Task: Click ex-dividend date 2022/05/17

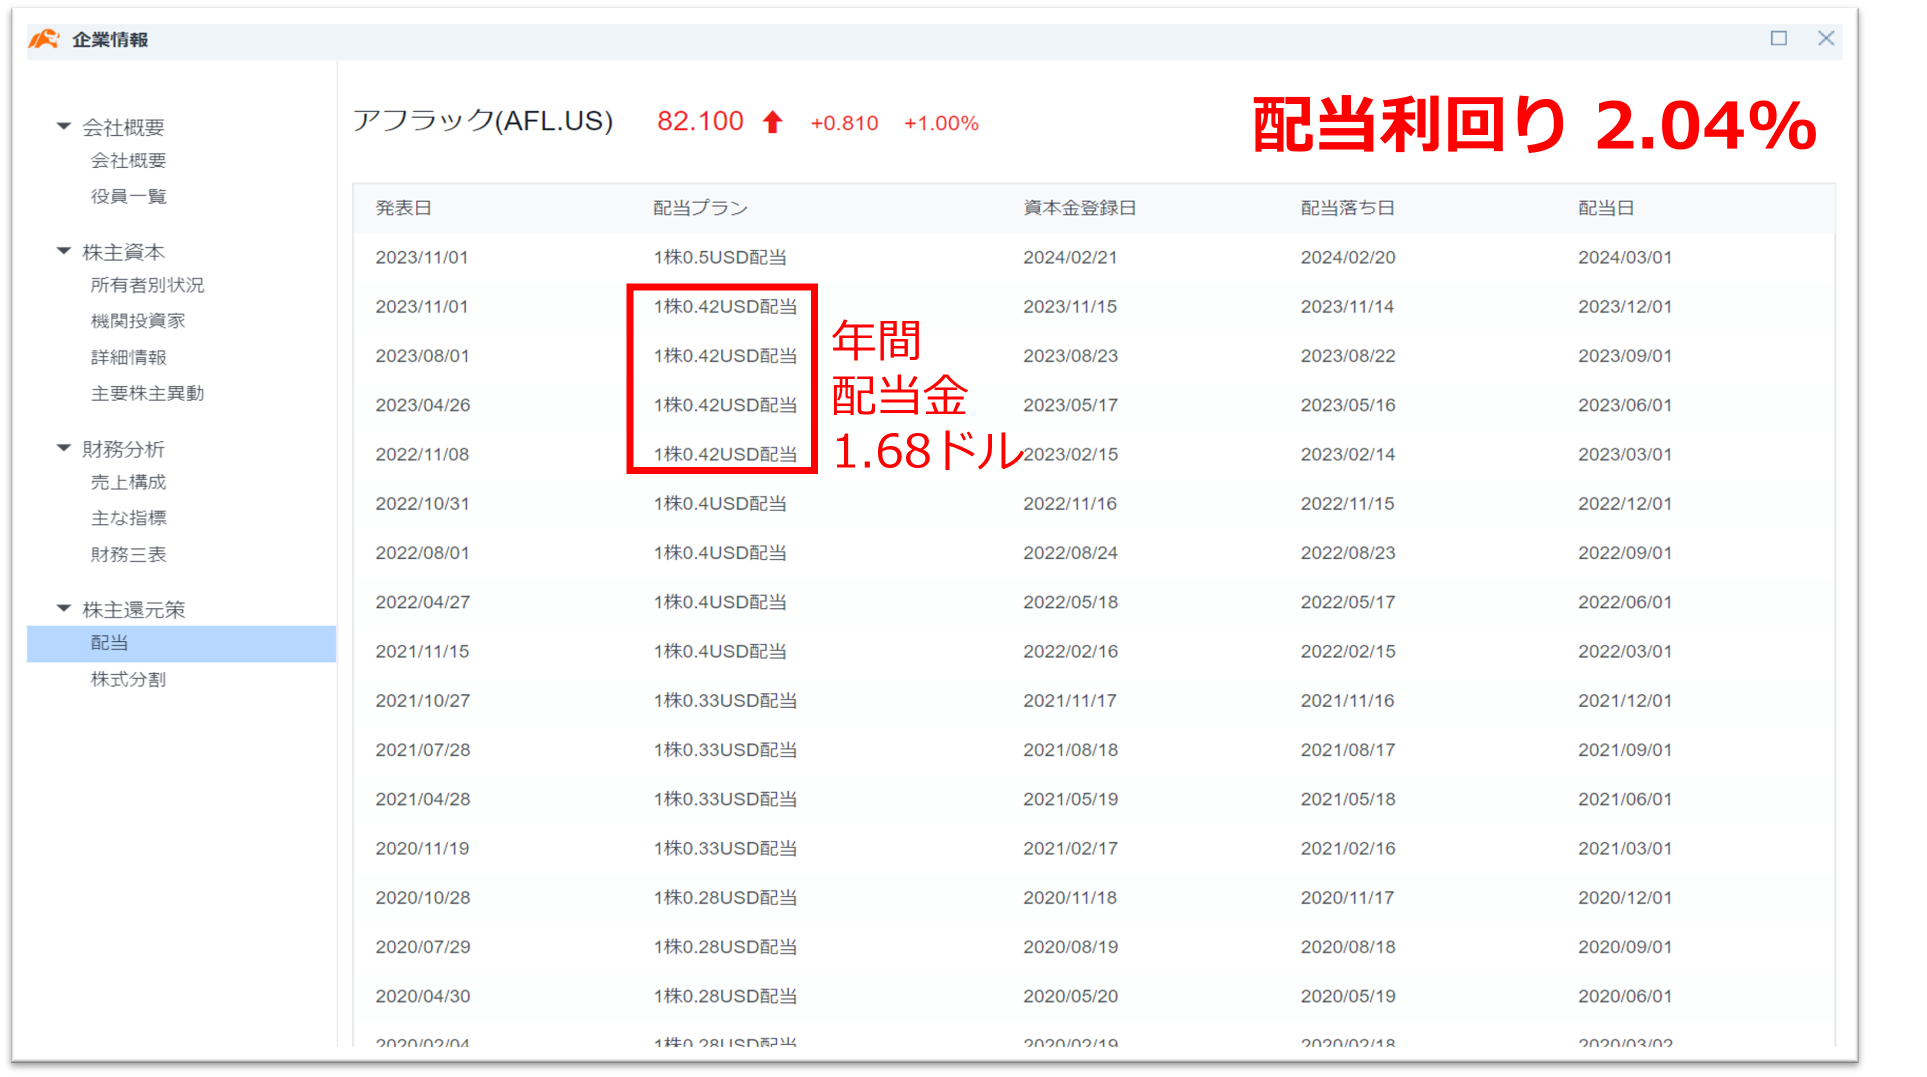Action: point(1348,602)
